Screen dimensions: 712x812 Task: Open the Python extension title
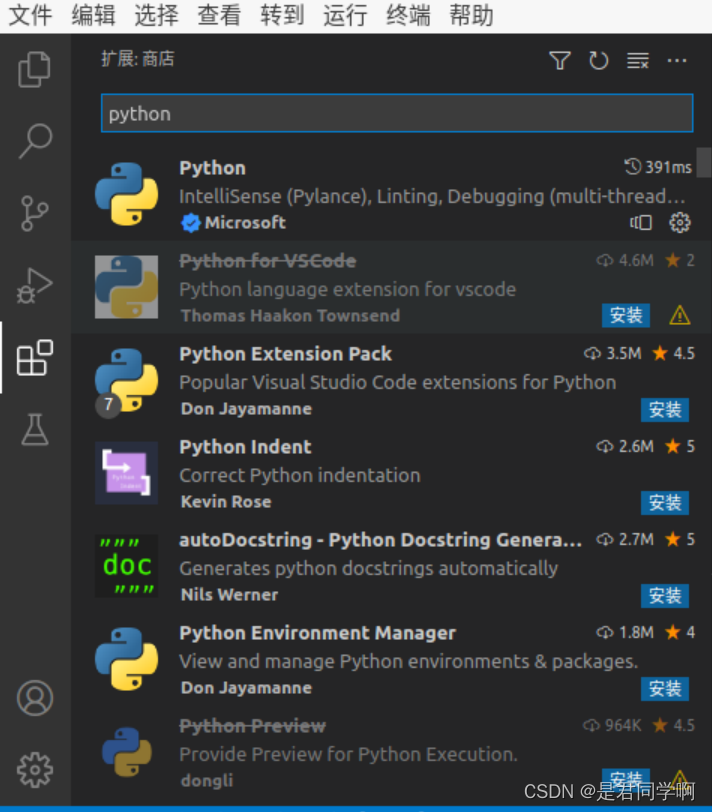[212, 168]
